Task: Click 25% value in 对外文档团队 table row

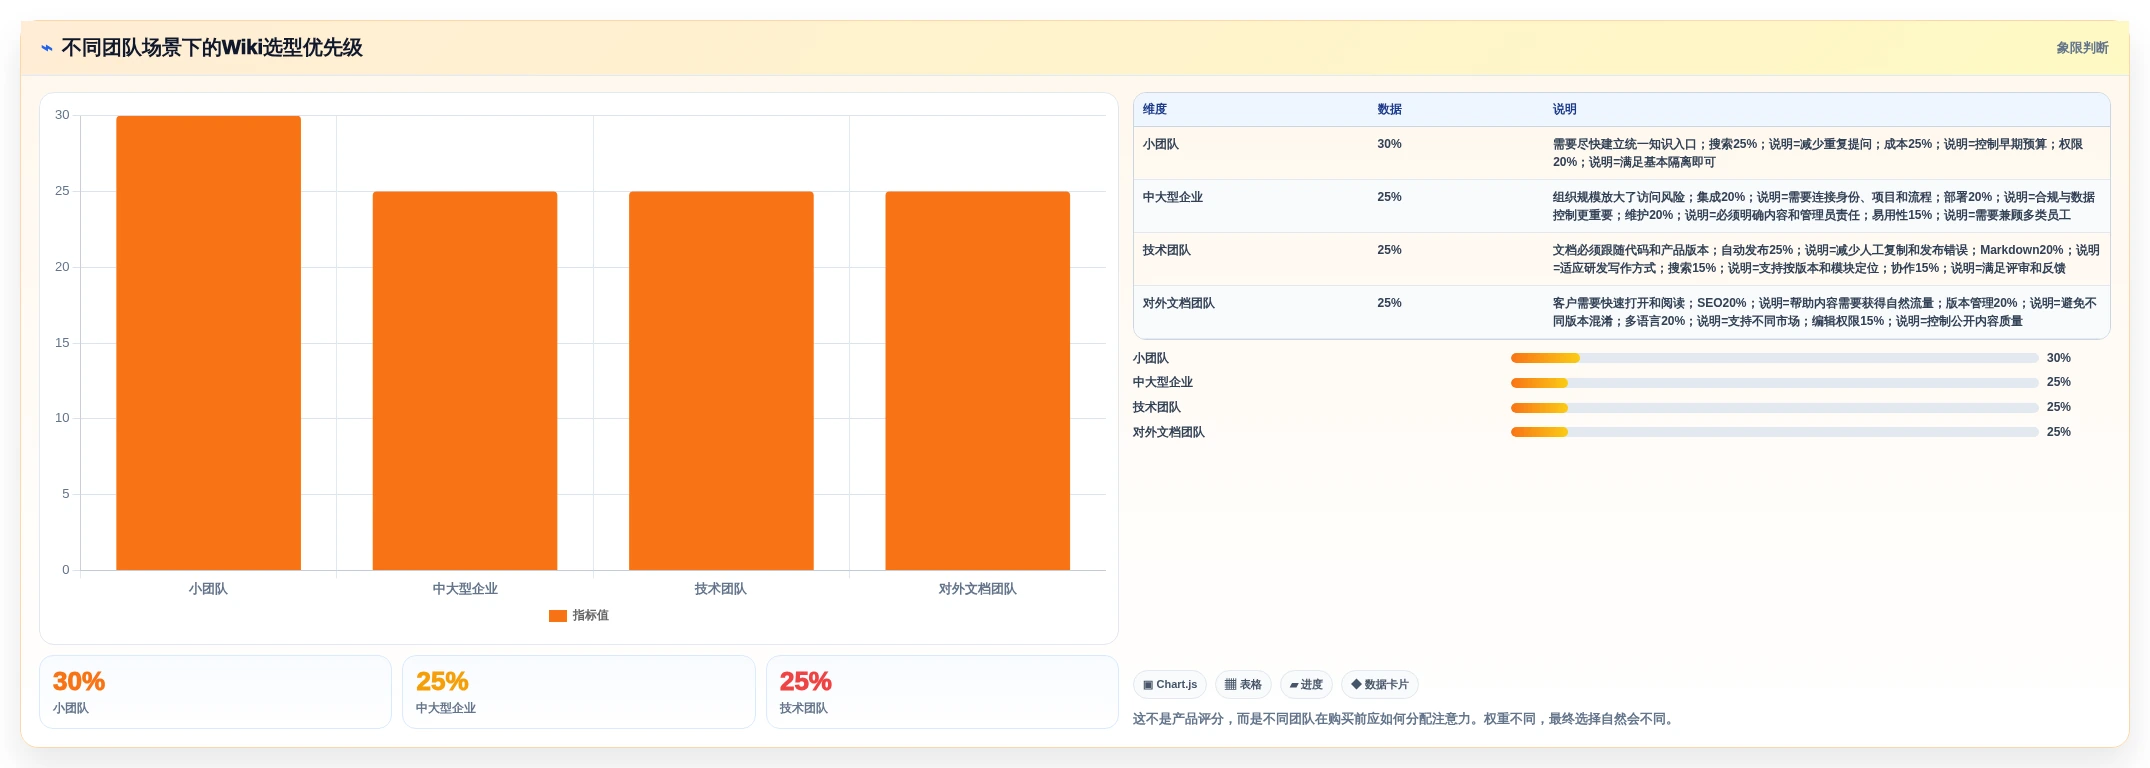Action: tap(1389, 303)
